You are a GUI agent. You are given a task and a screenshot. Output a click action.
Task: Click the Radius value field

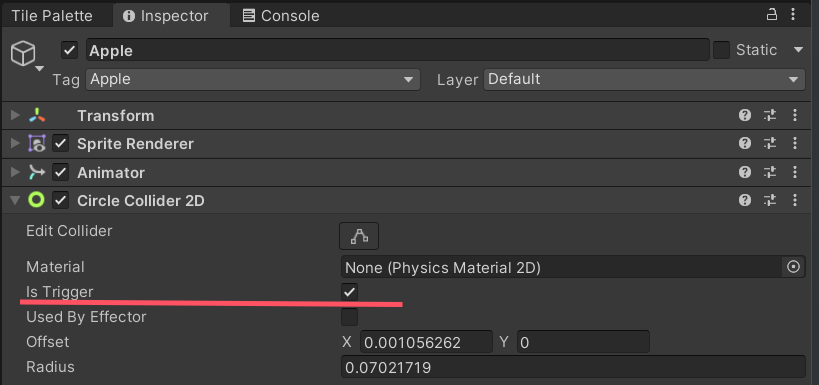[x=573, y=367]
